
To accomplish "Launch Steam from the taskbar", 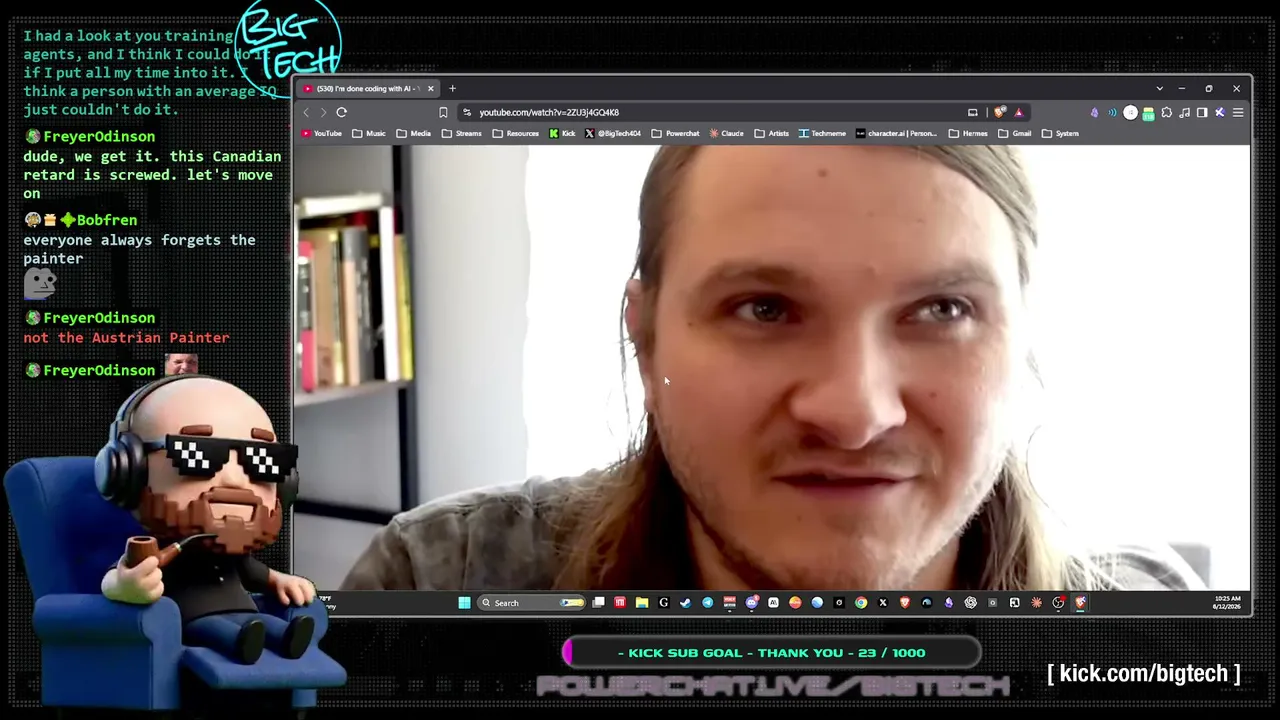I will point(685,603).
